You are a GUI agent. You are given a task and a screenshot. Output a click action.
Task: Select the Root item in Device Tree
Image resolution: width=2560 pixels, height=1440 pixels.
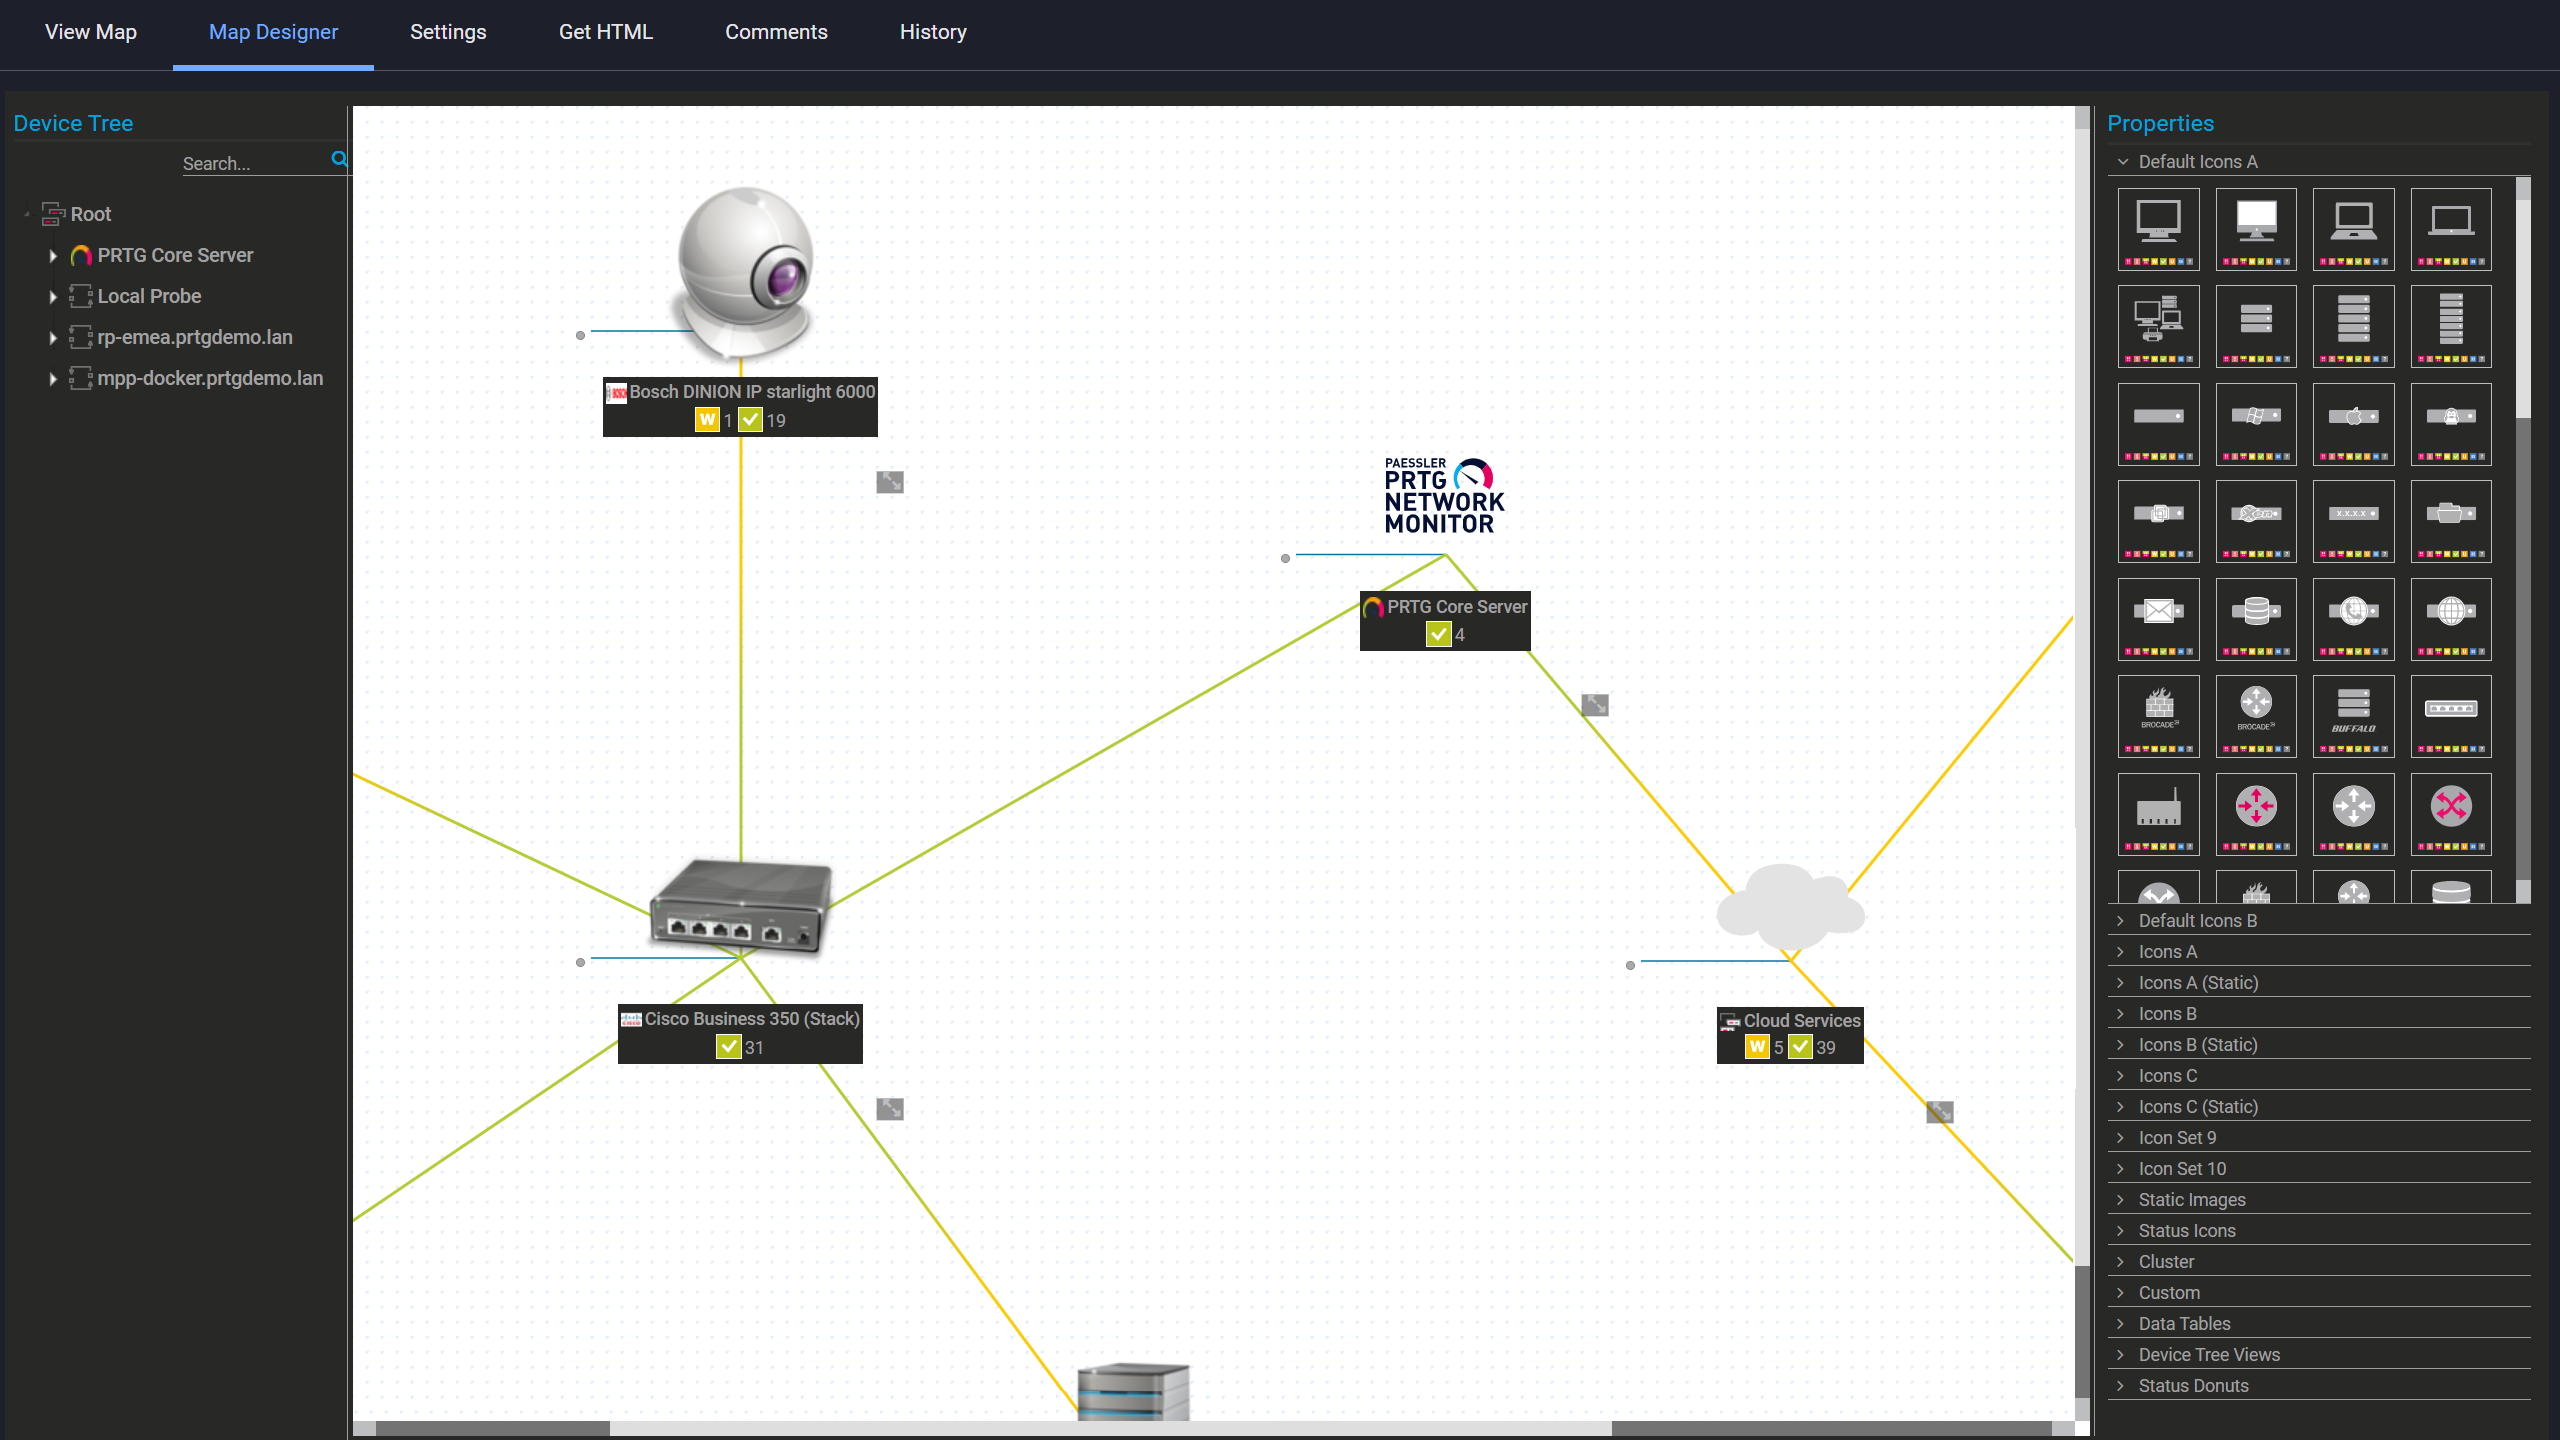tap(90, 214)
